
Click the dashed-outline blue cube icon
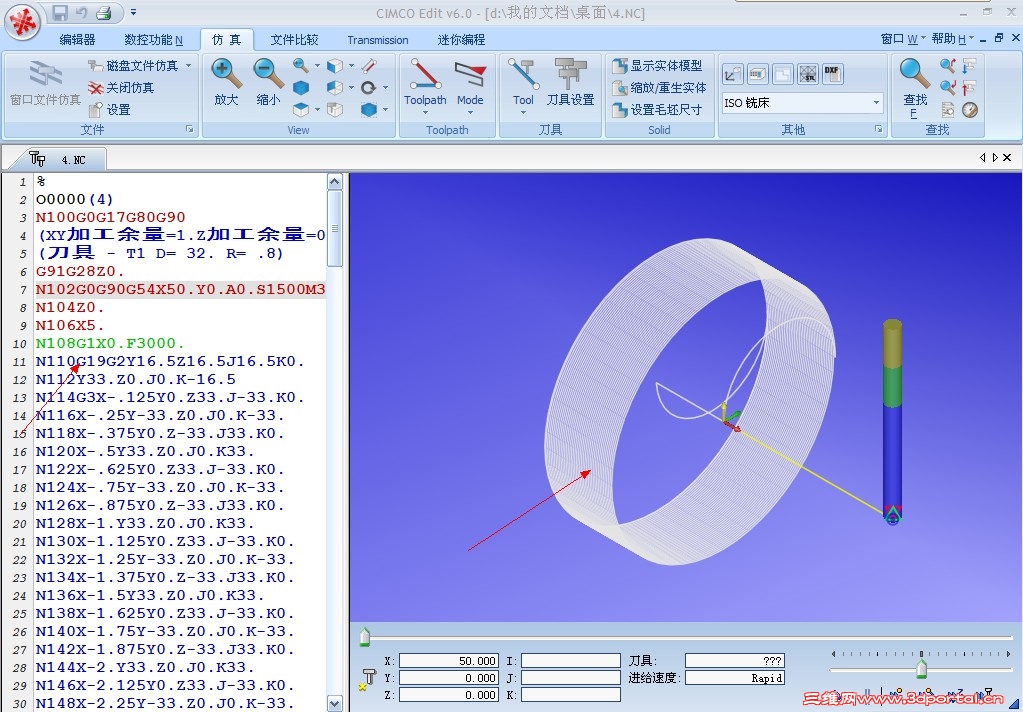(x=369, y=109)
